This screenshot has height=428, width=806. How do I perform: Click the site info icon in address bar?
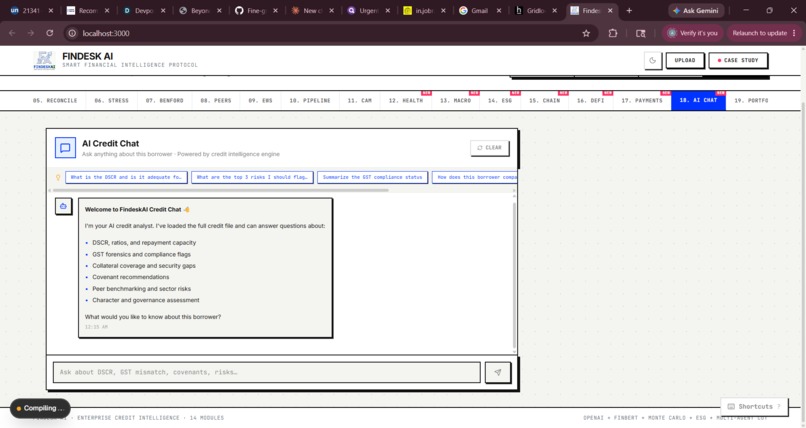tap(72, 33)
